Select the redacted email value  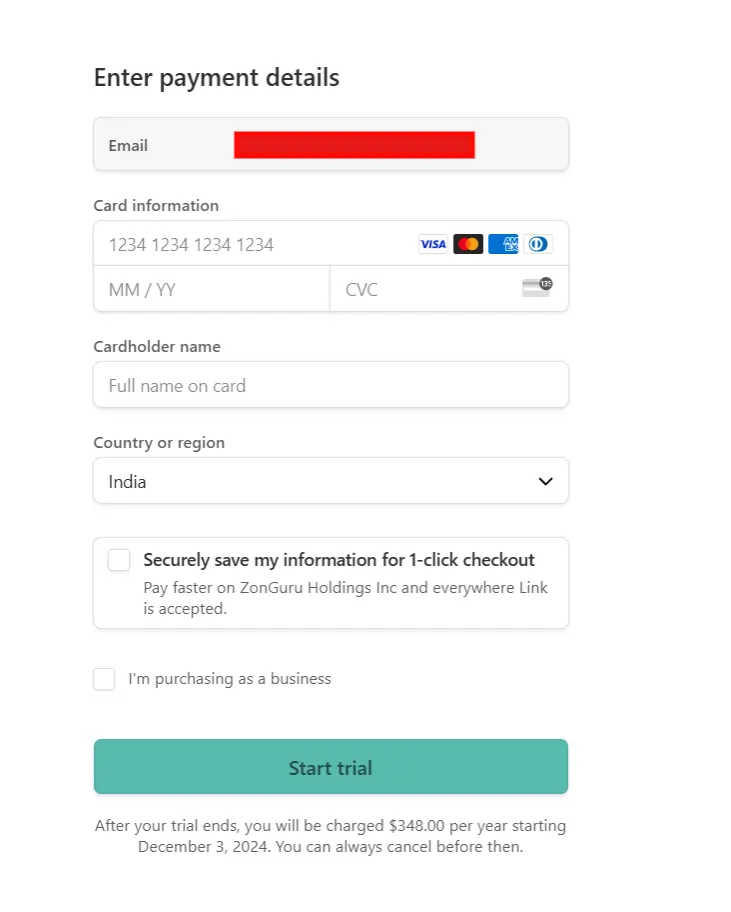353,145
